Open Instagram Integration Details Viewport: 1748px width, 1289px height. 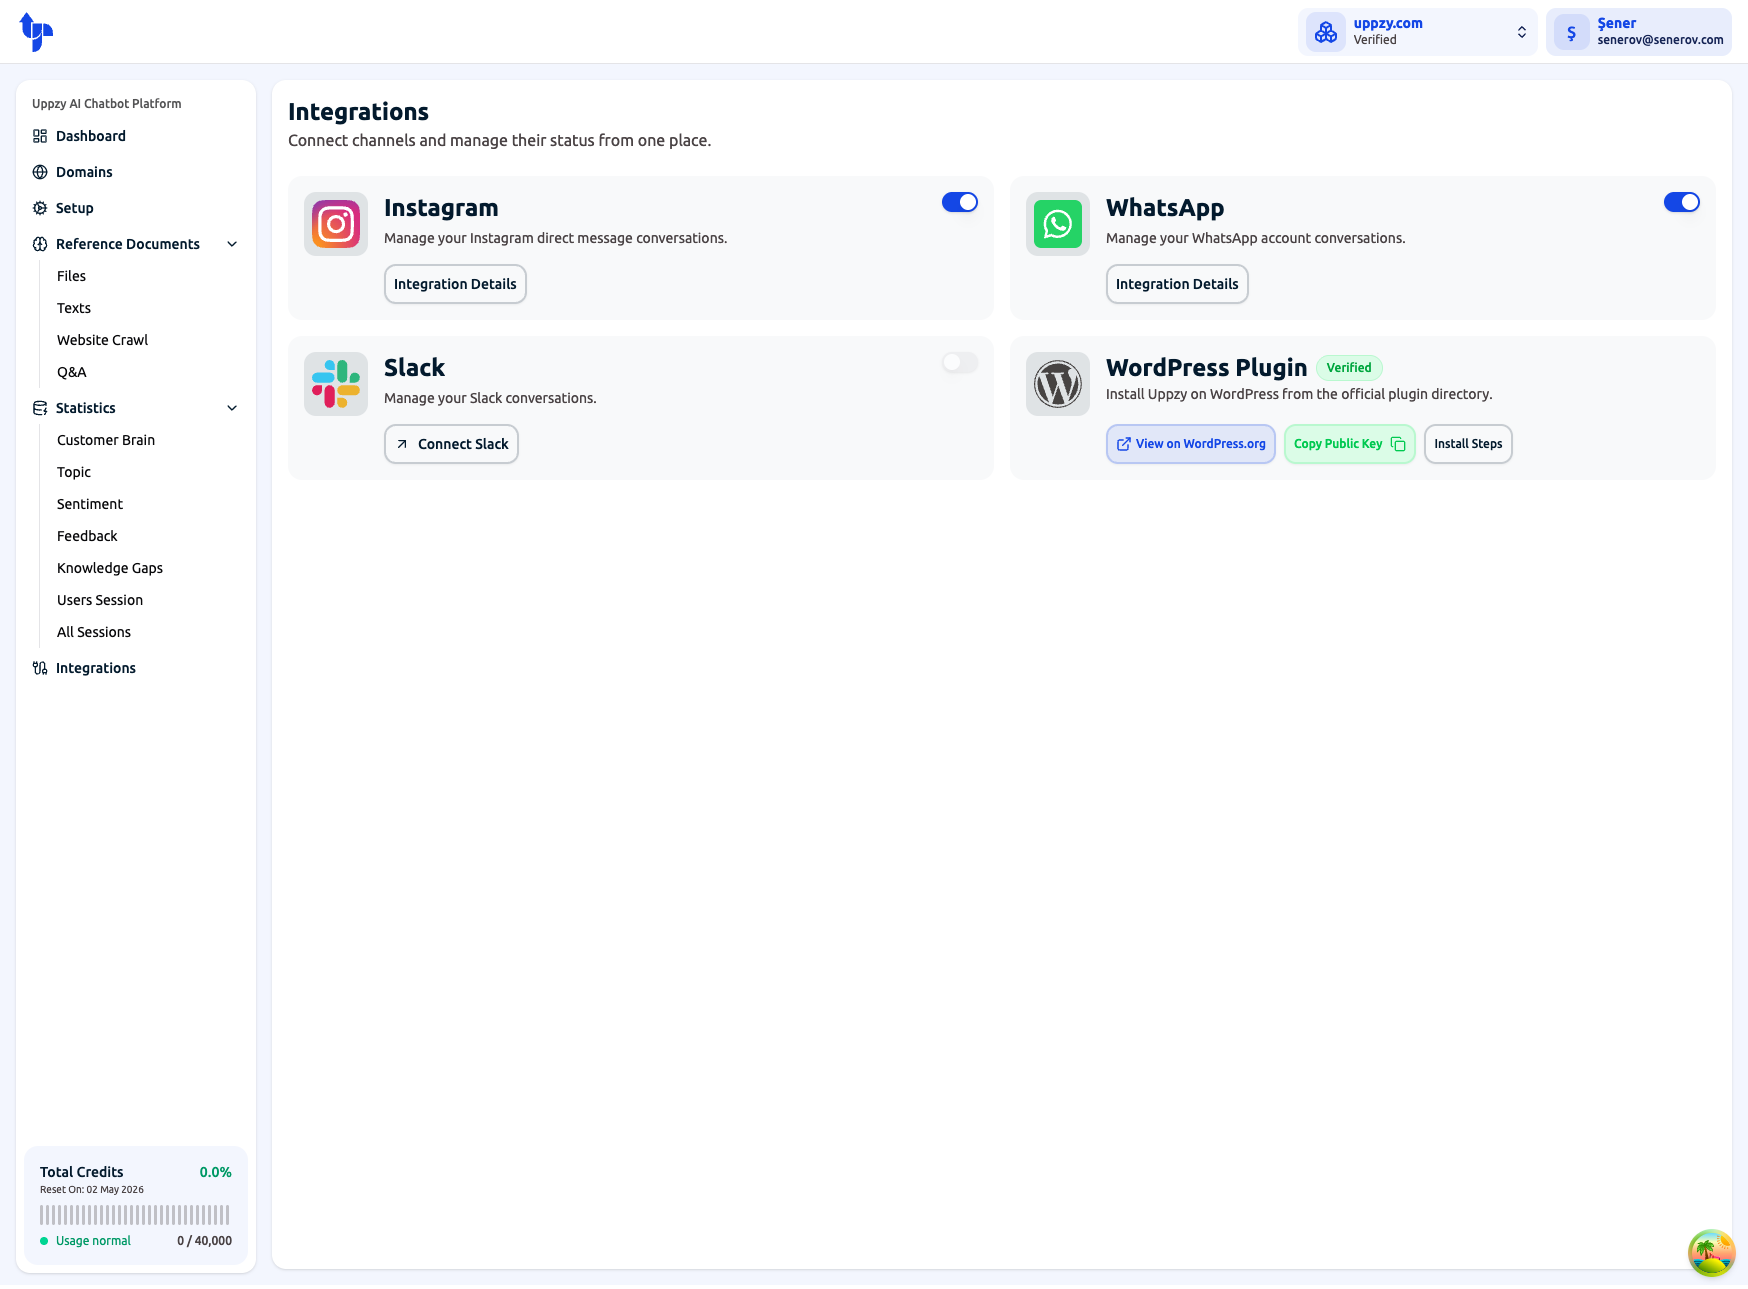point(455,284)
